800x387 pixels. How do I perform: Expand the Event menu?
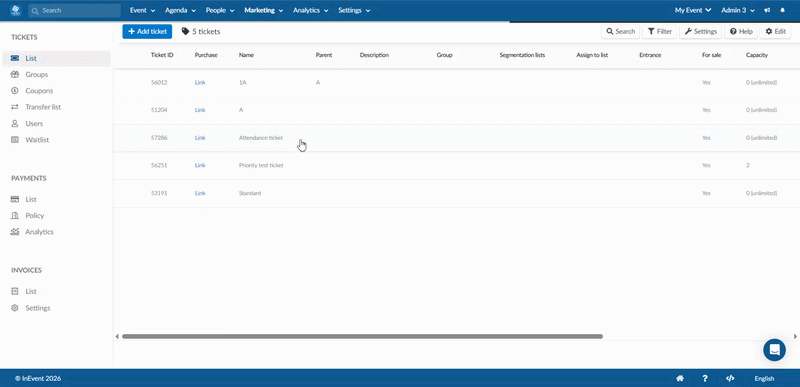click(x=142, y=10)
